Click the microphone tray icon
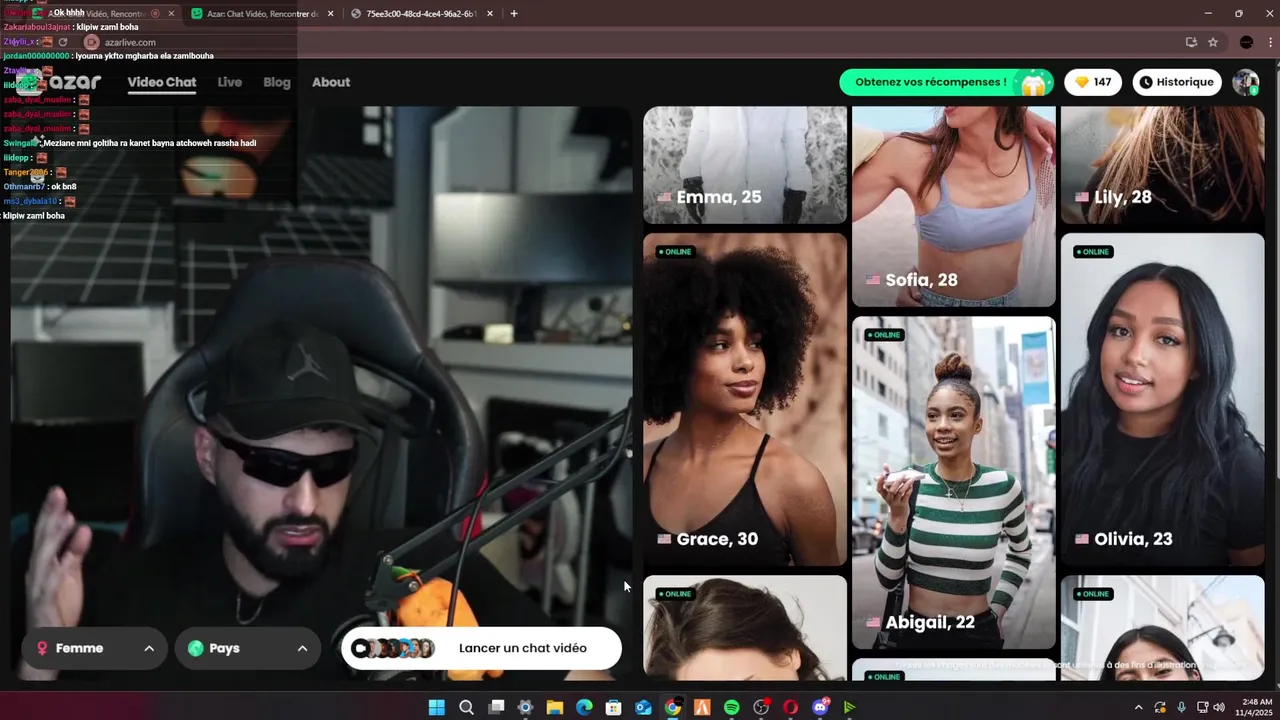1280x720 pixels. (x=1182, y=707)
